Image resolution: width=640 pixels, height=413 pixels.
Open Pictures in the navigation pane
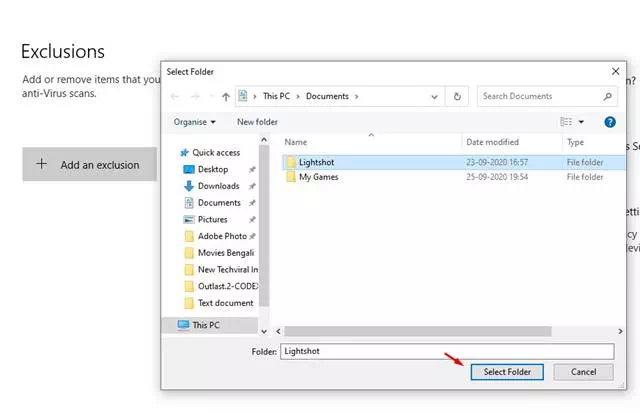[x=212, y=219]
